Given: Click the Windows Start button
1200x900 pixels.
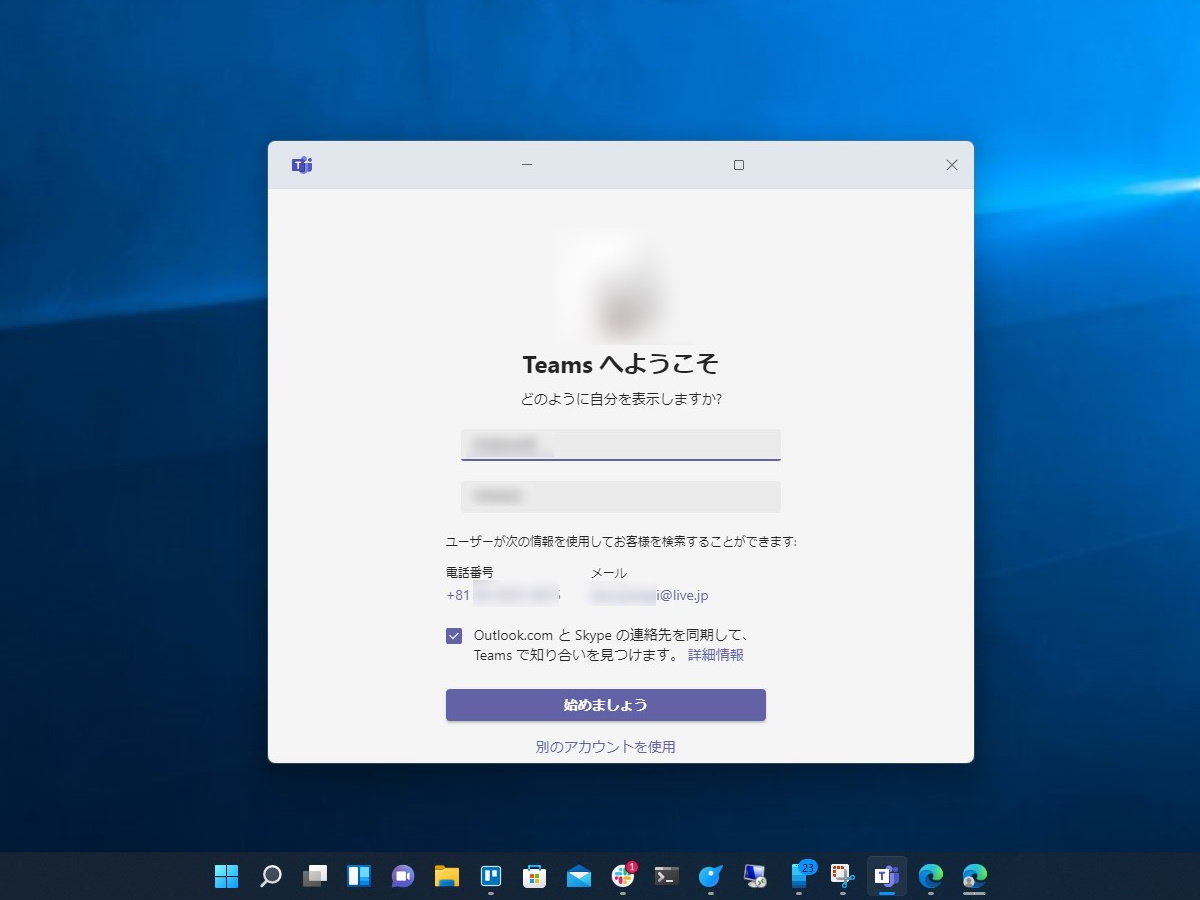Looking at the screenshot, I should 228,877.
